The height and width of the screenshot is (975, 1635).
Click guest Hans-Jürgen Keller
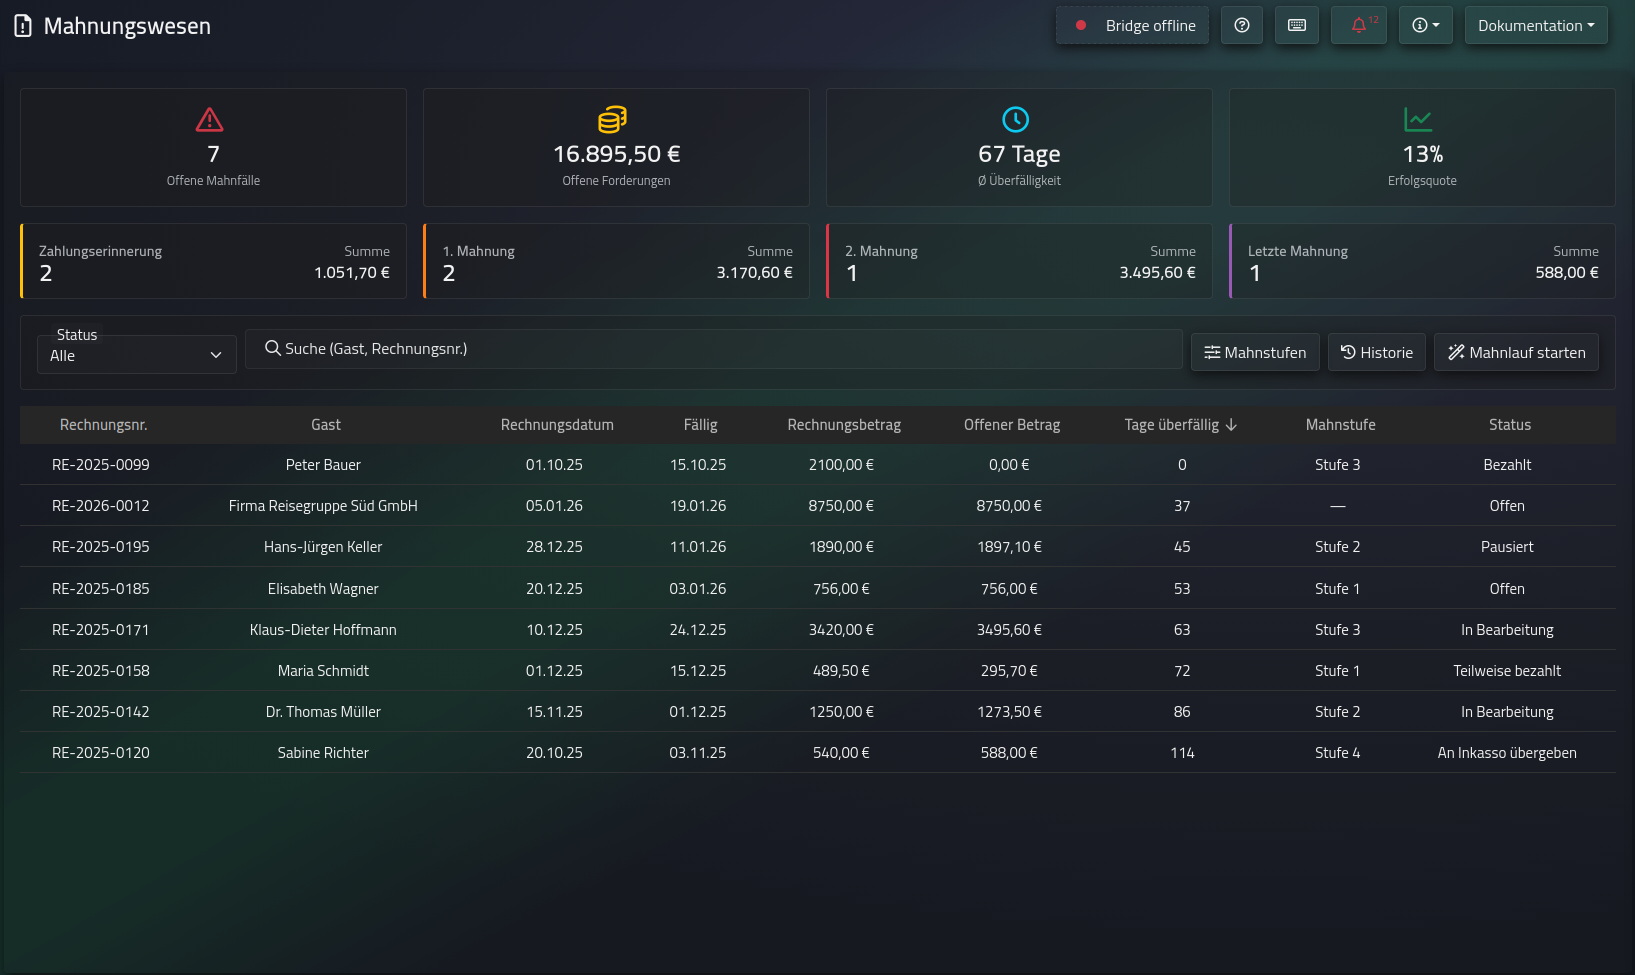point(323,547)
